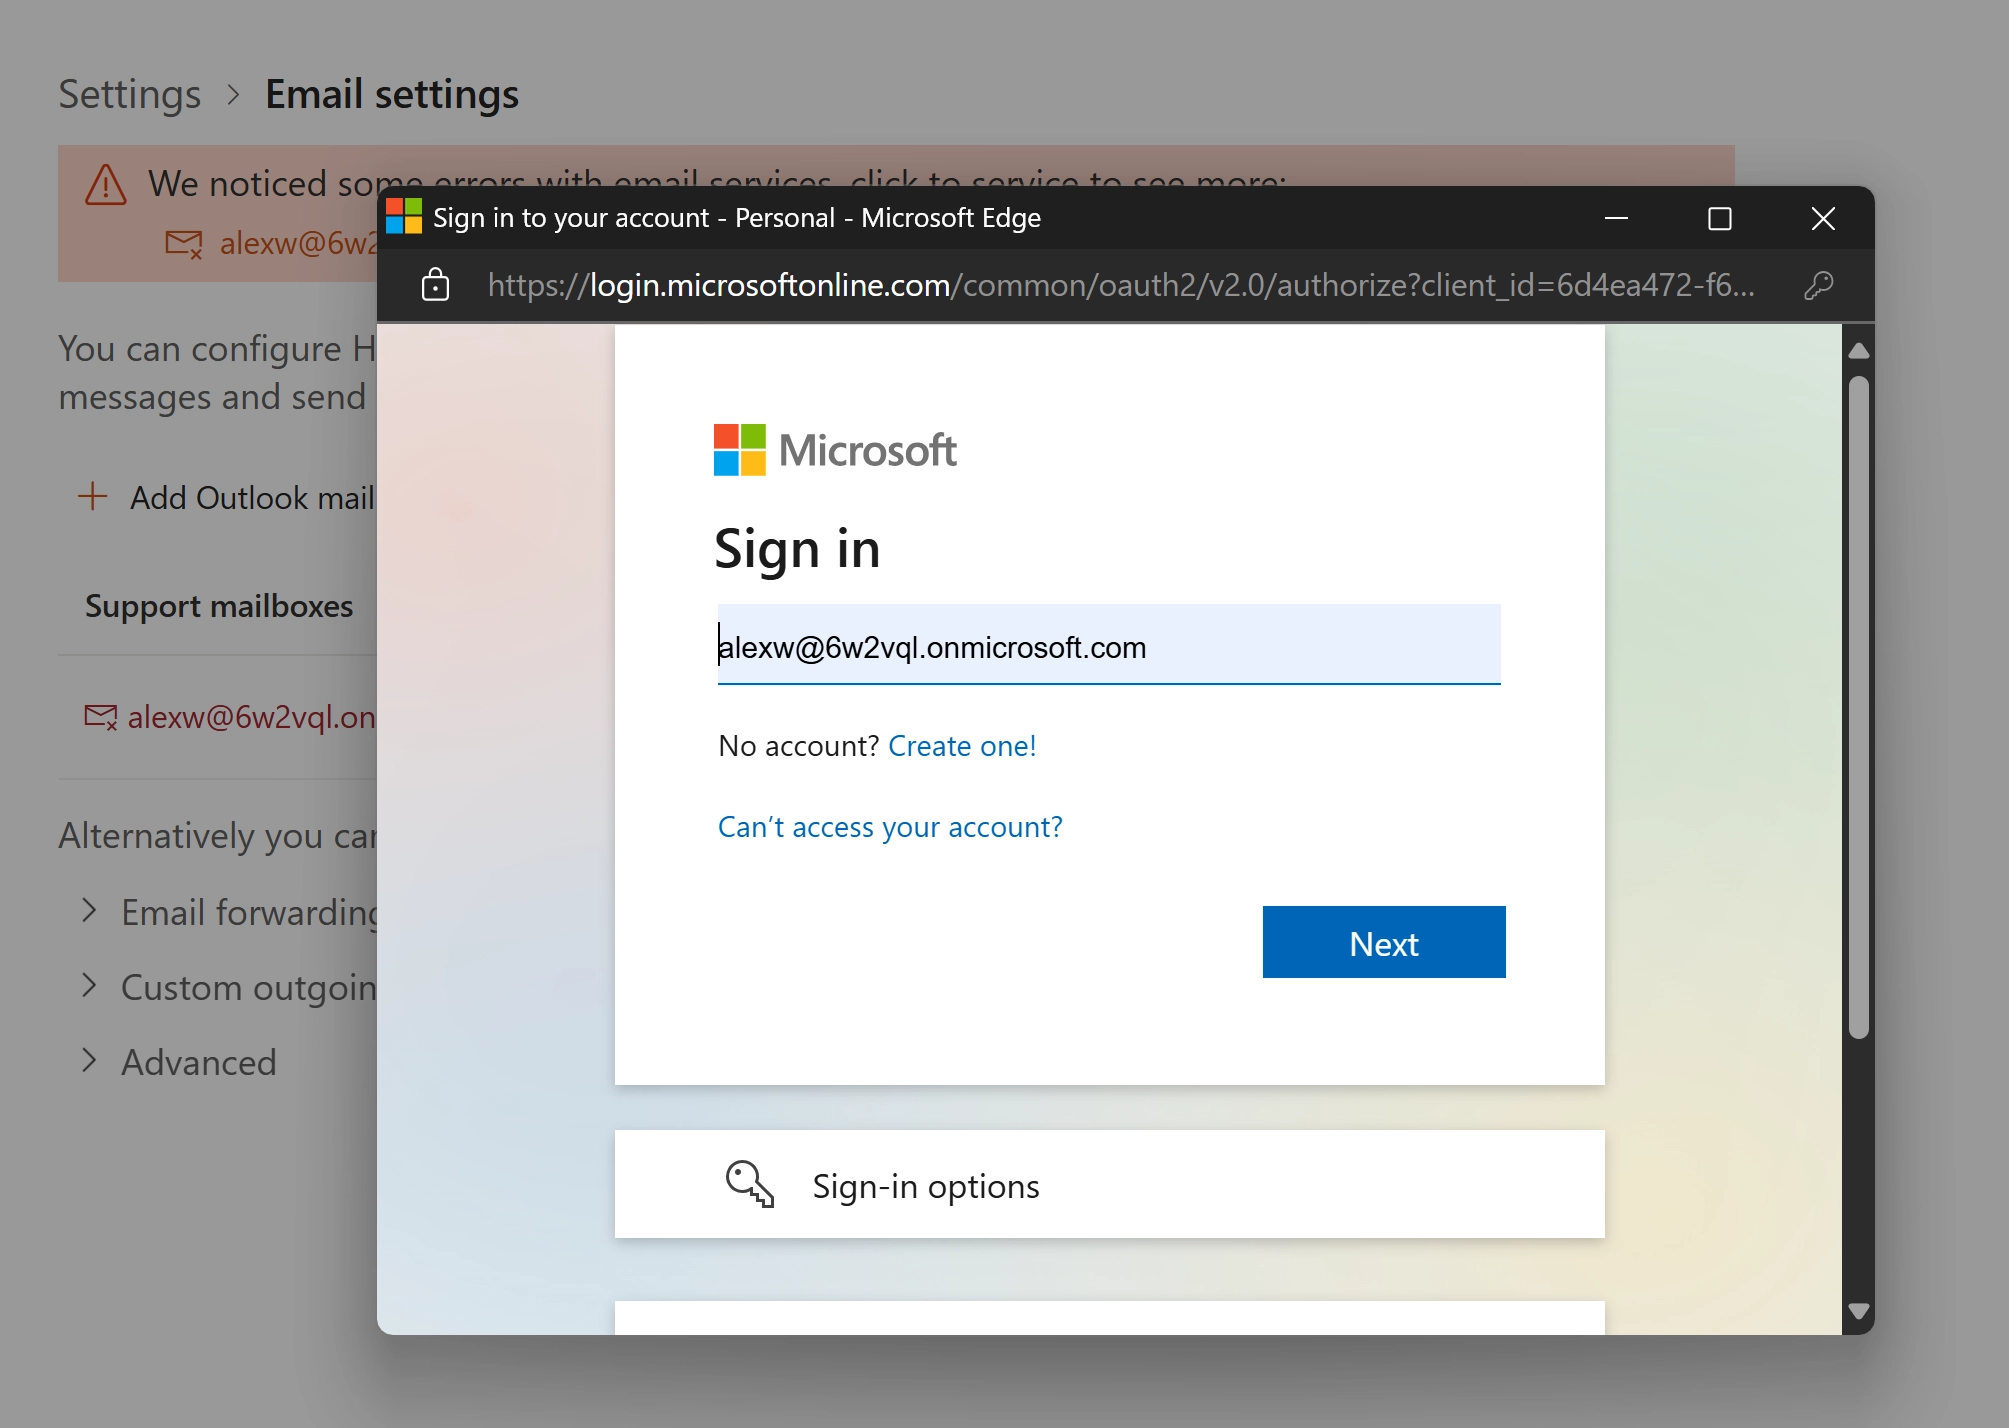Click the scroll up arrow in popup

(x=1858, y=351)
